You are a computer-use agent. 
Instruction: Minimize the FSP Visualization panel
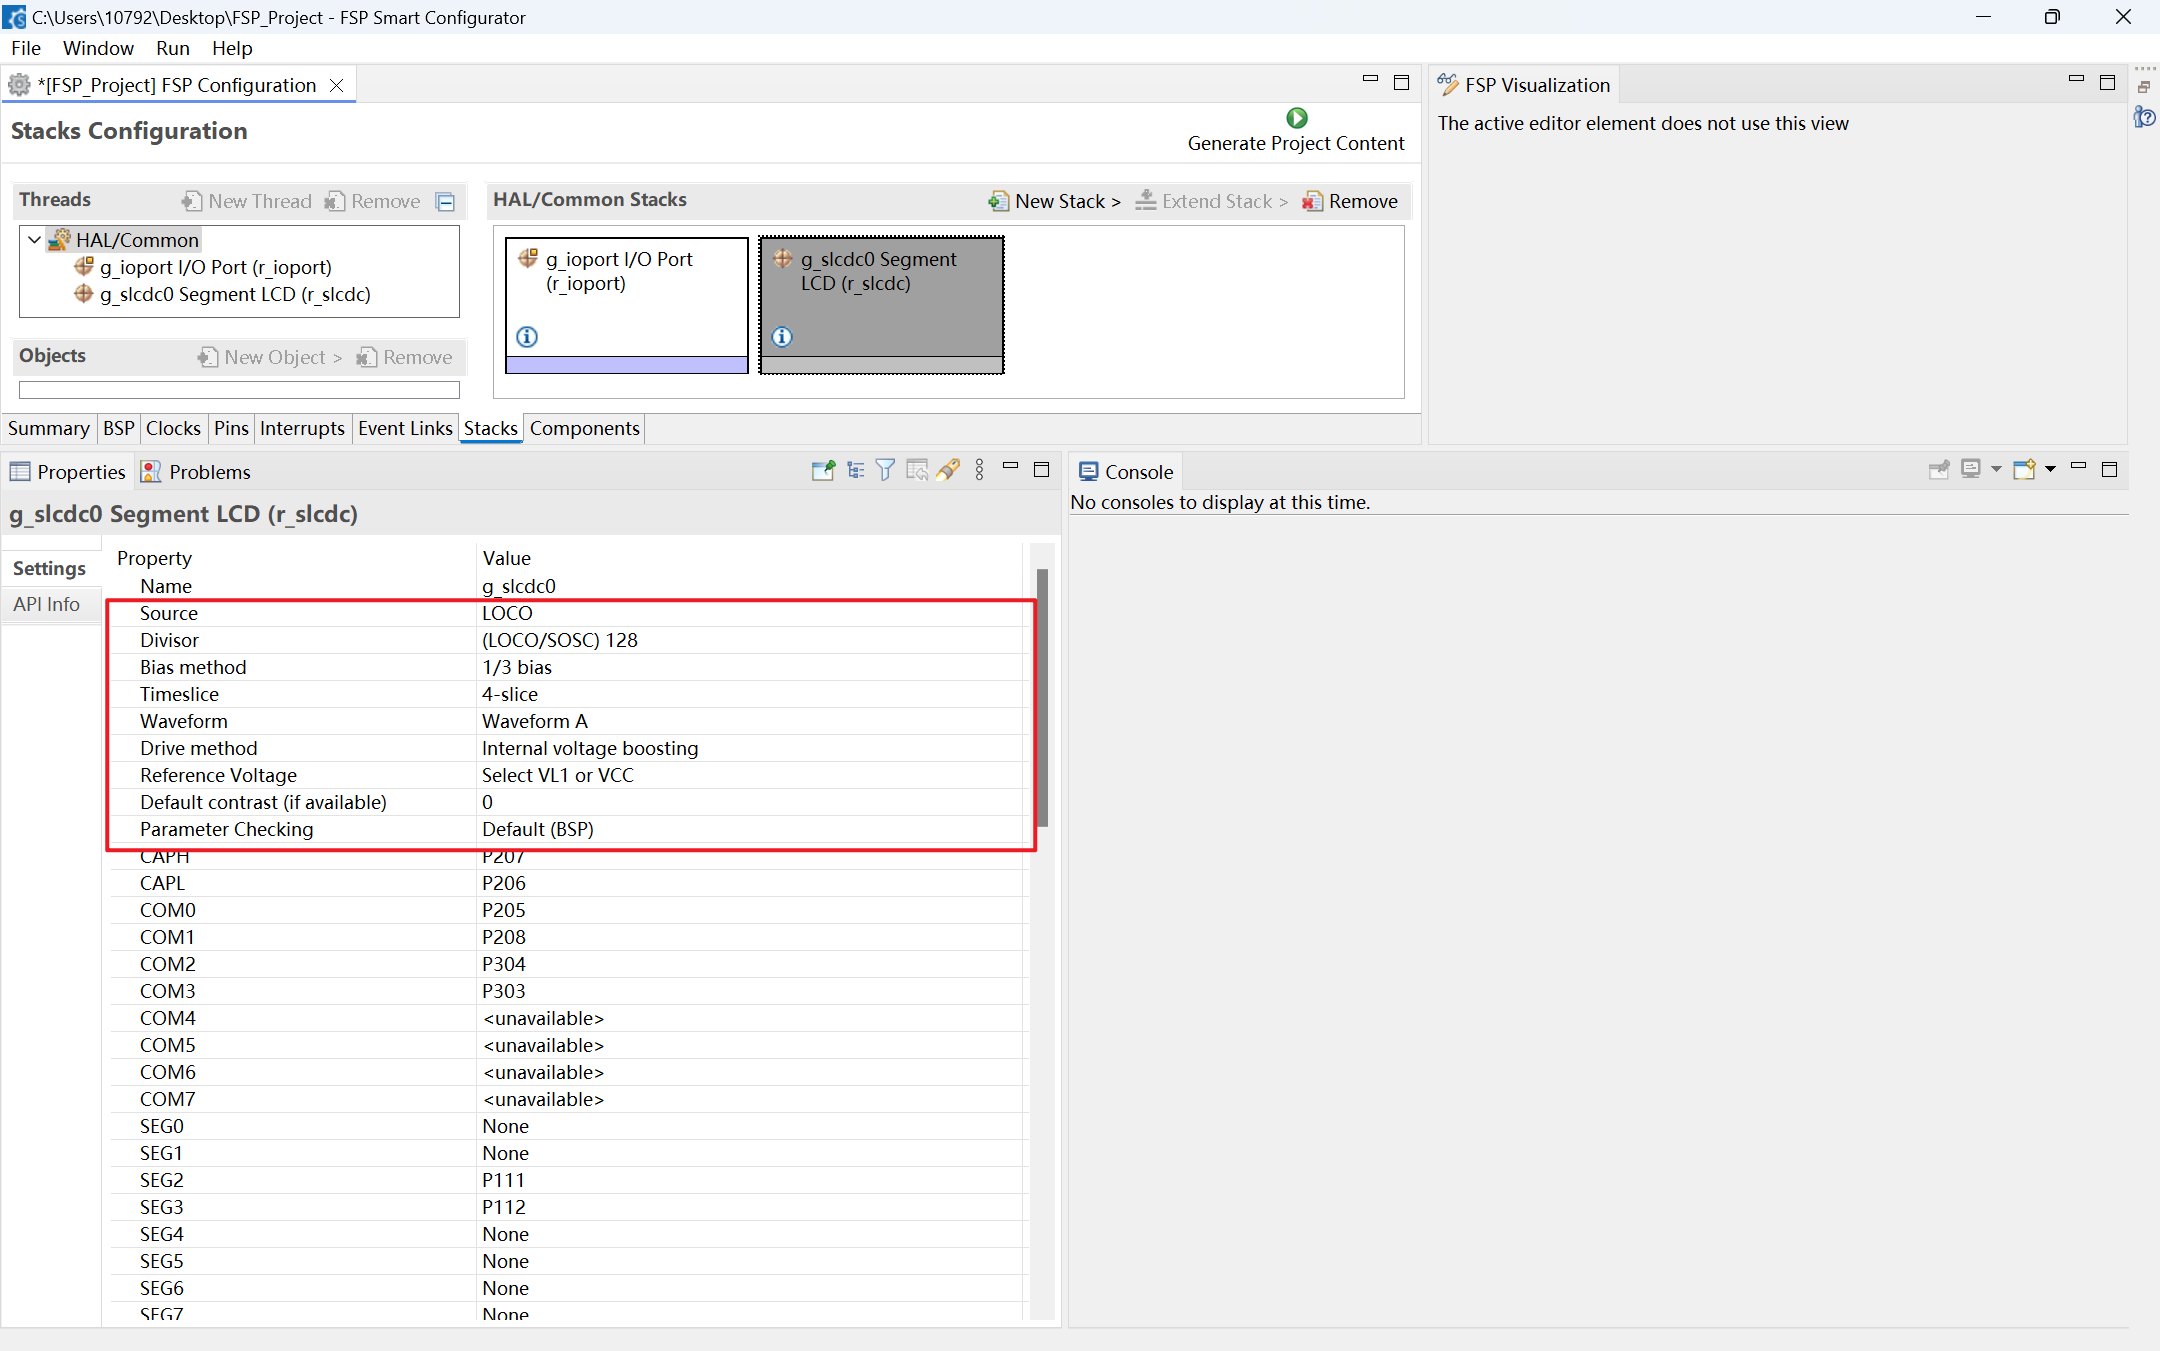click(x=2076, y=79)
